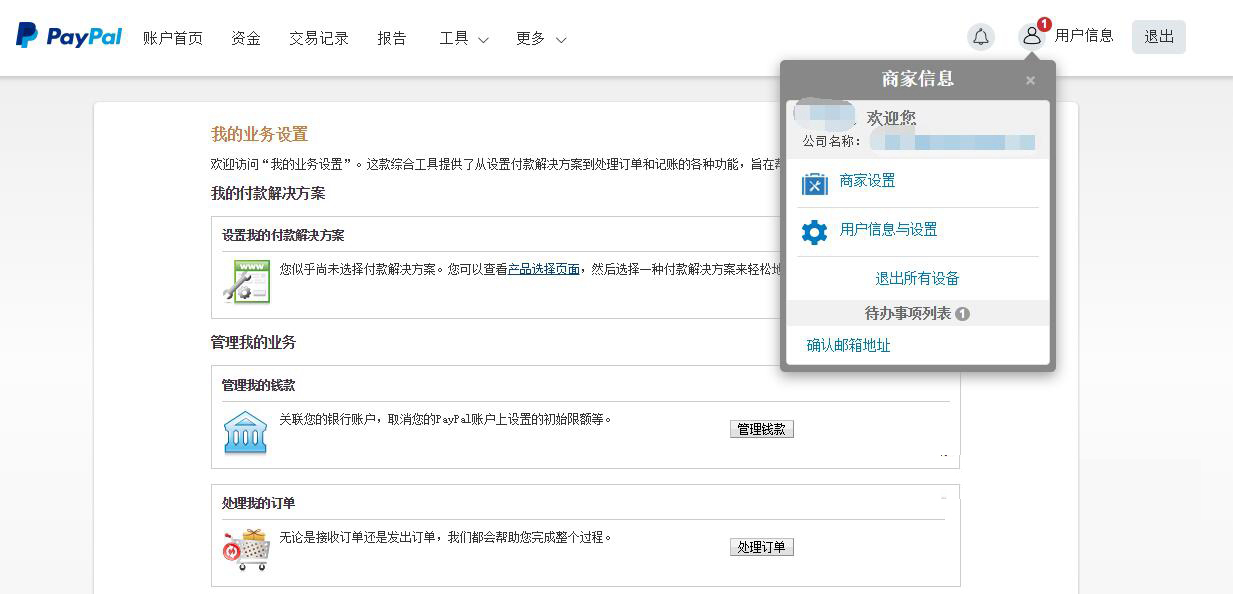Click the 处理订单 button
The width and height of the screenshot is (1233, 594).
coord(762,547)
